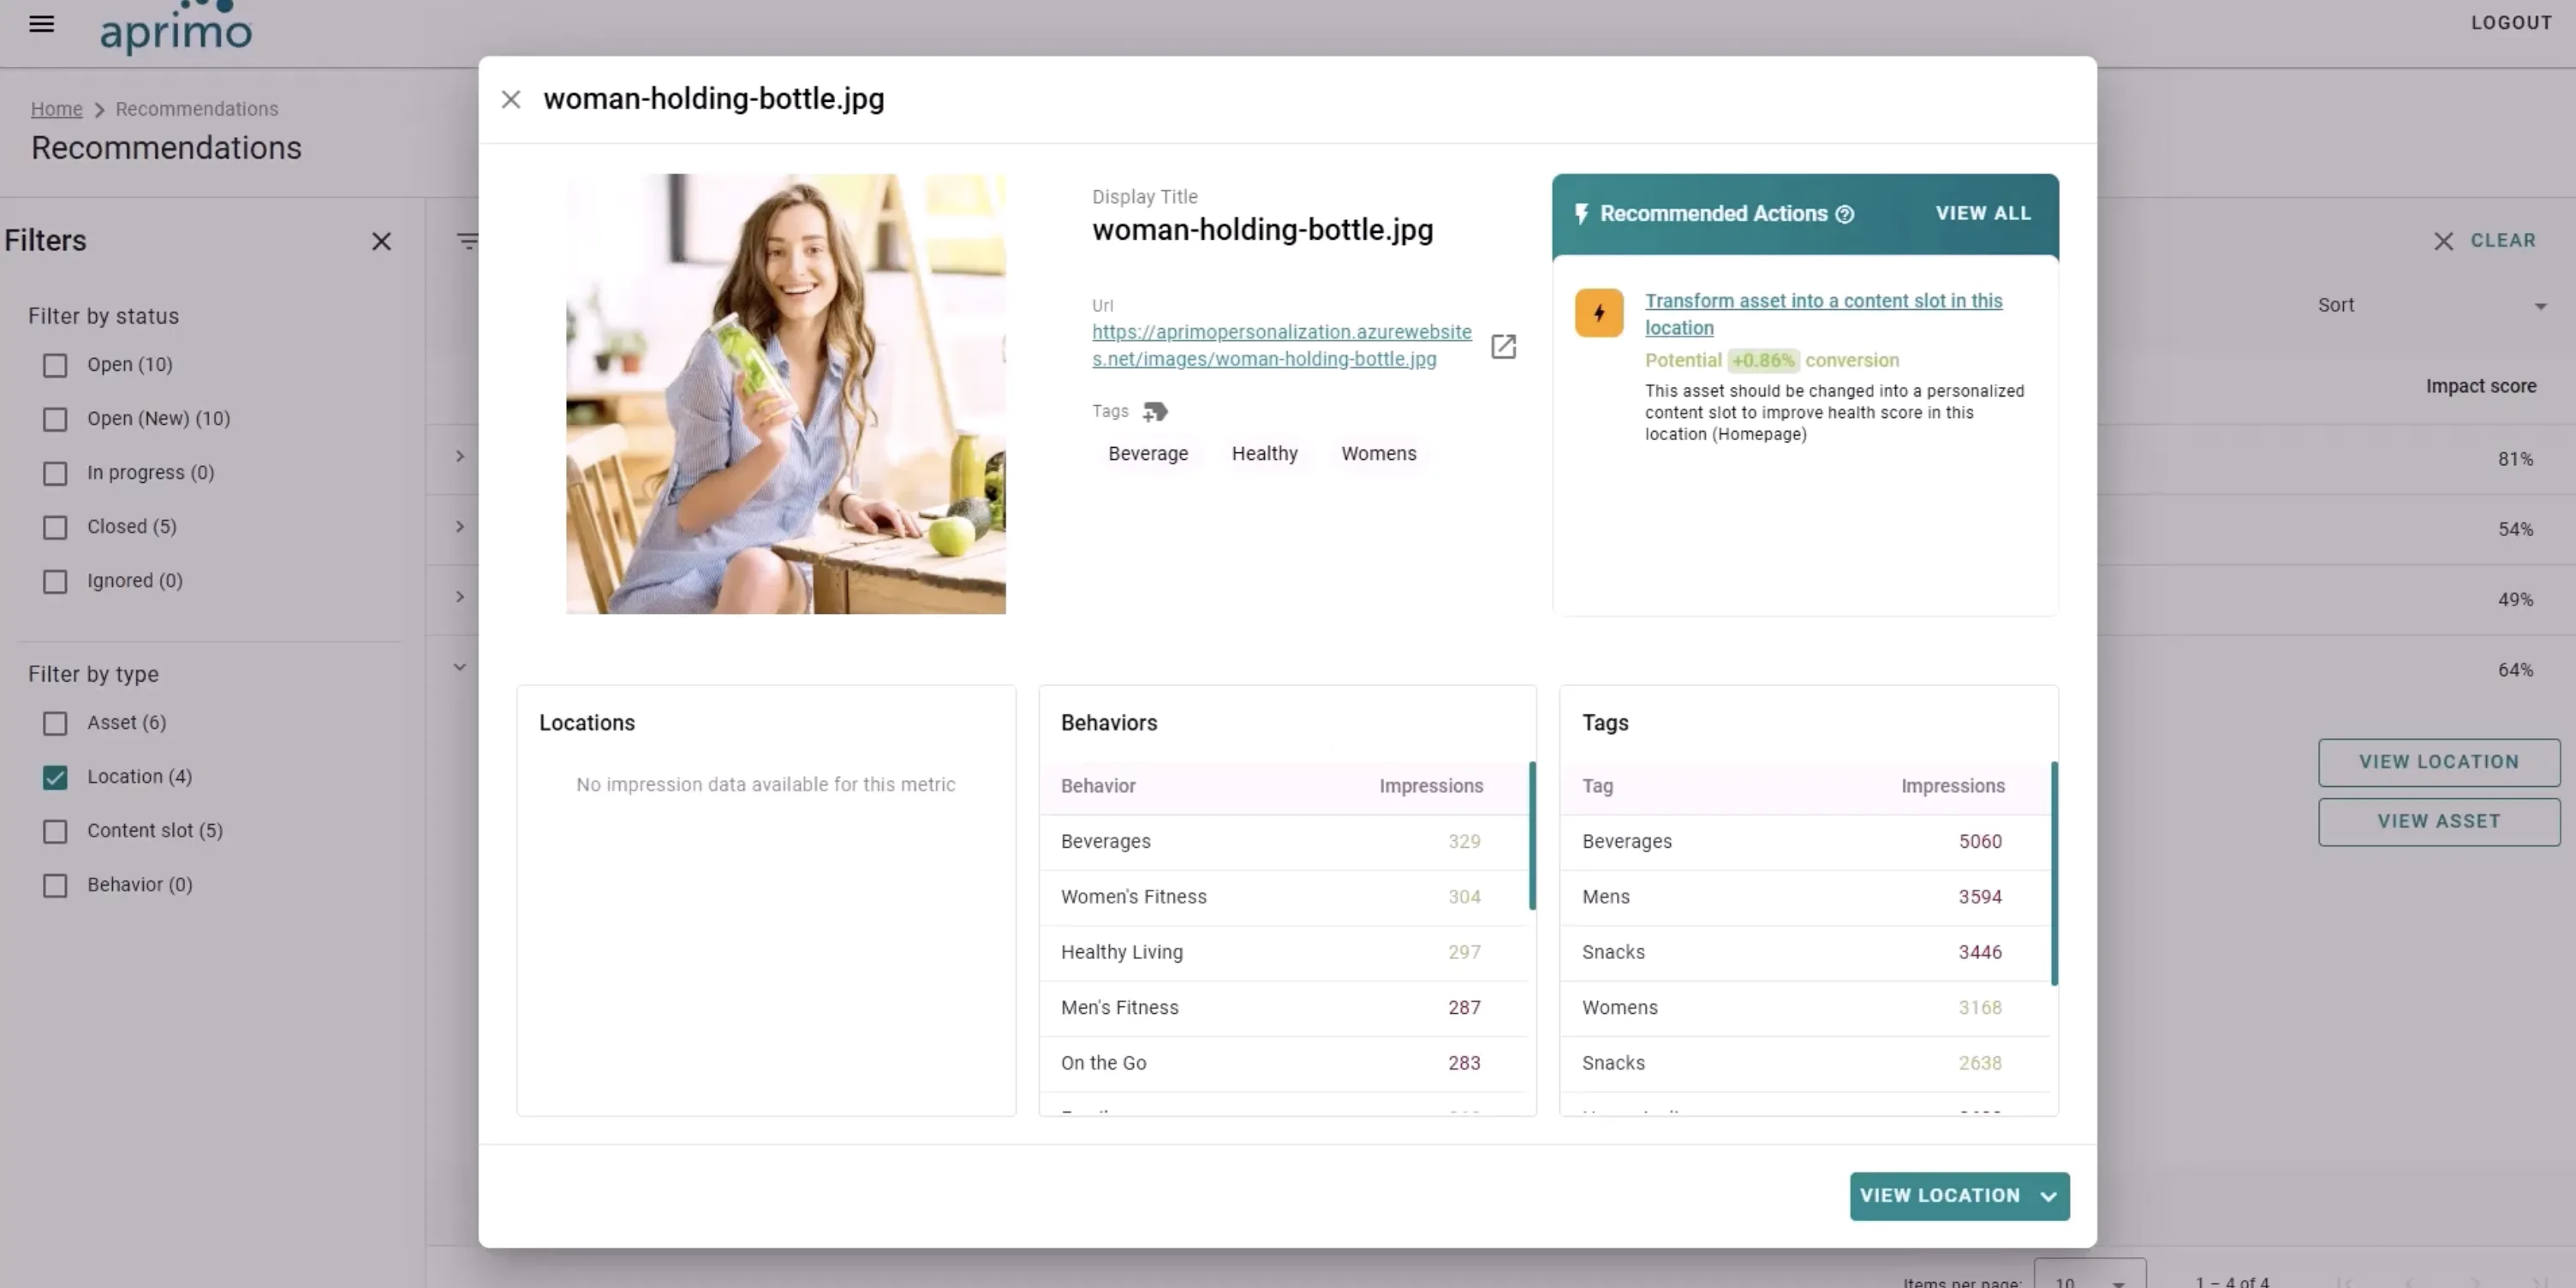Check the Open (10) status filter
The height and width of the screenshot is (1288, 2576).
(55, 365)
